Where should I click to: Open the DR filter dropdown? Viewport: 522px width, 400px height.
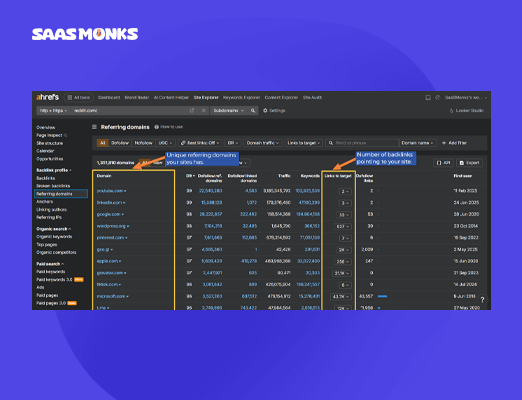(x=233, y=143)
